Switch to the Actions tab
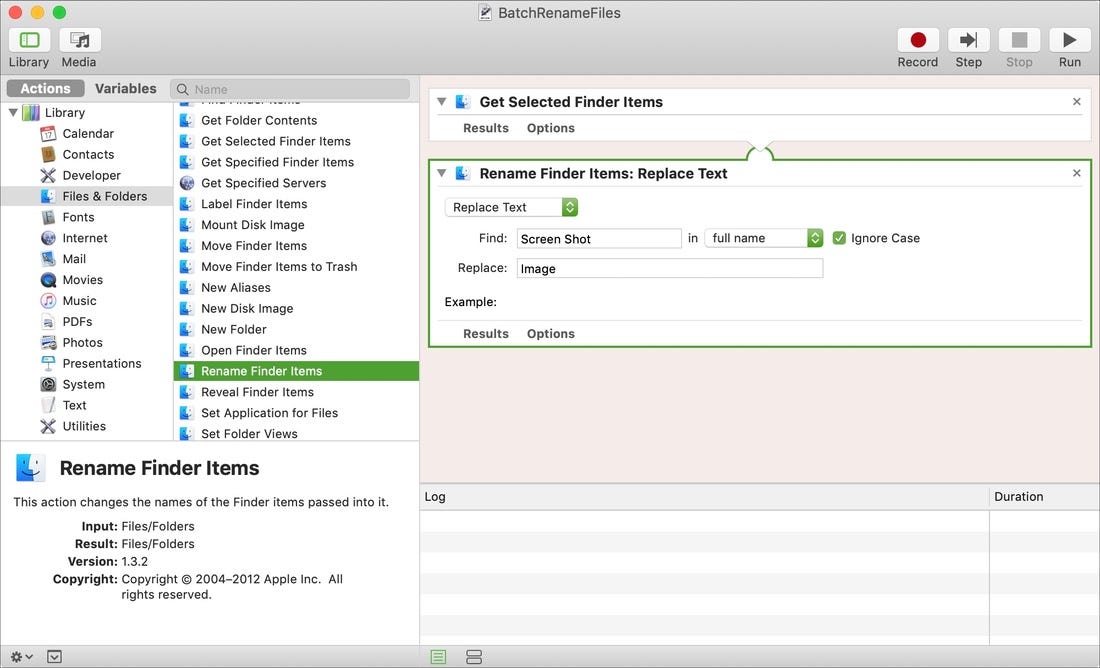 [46, 88]
